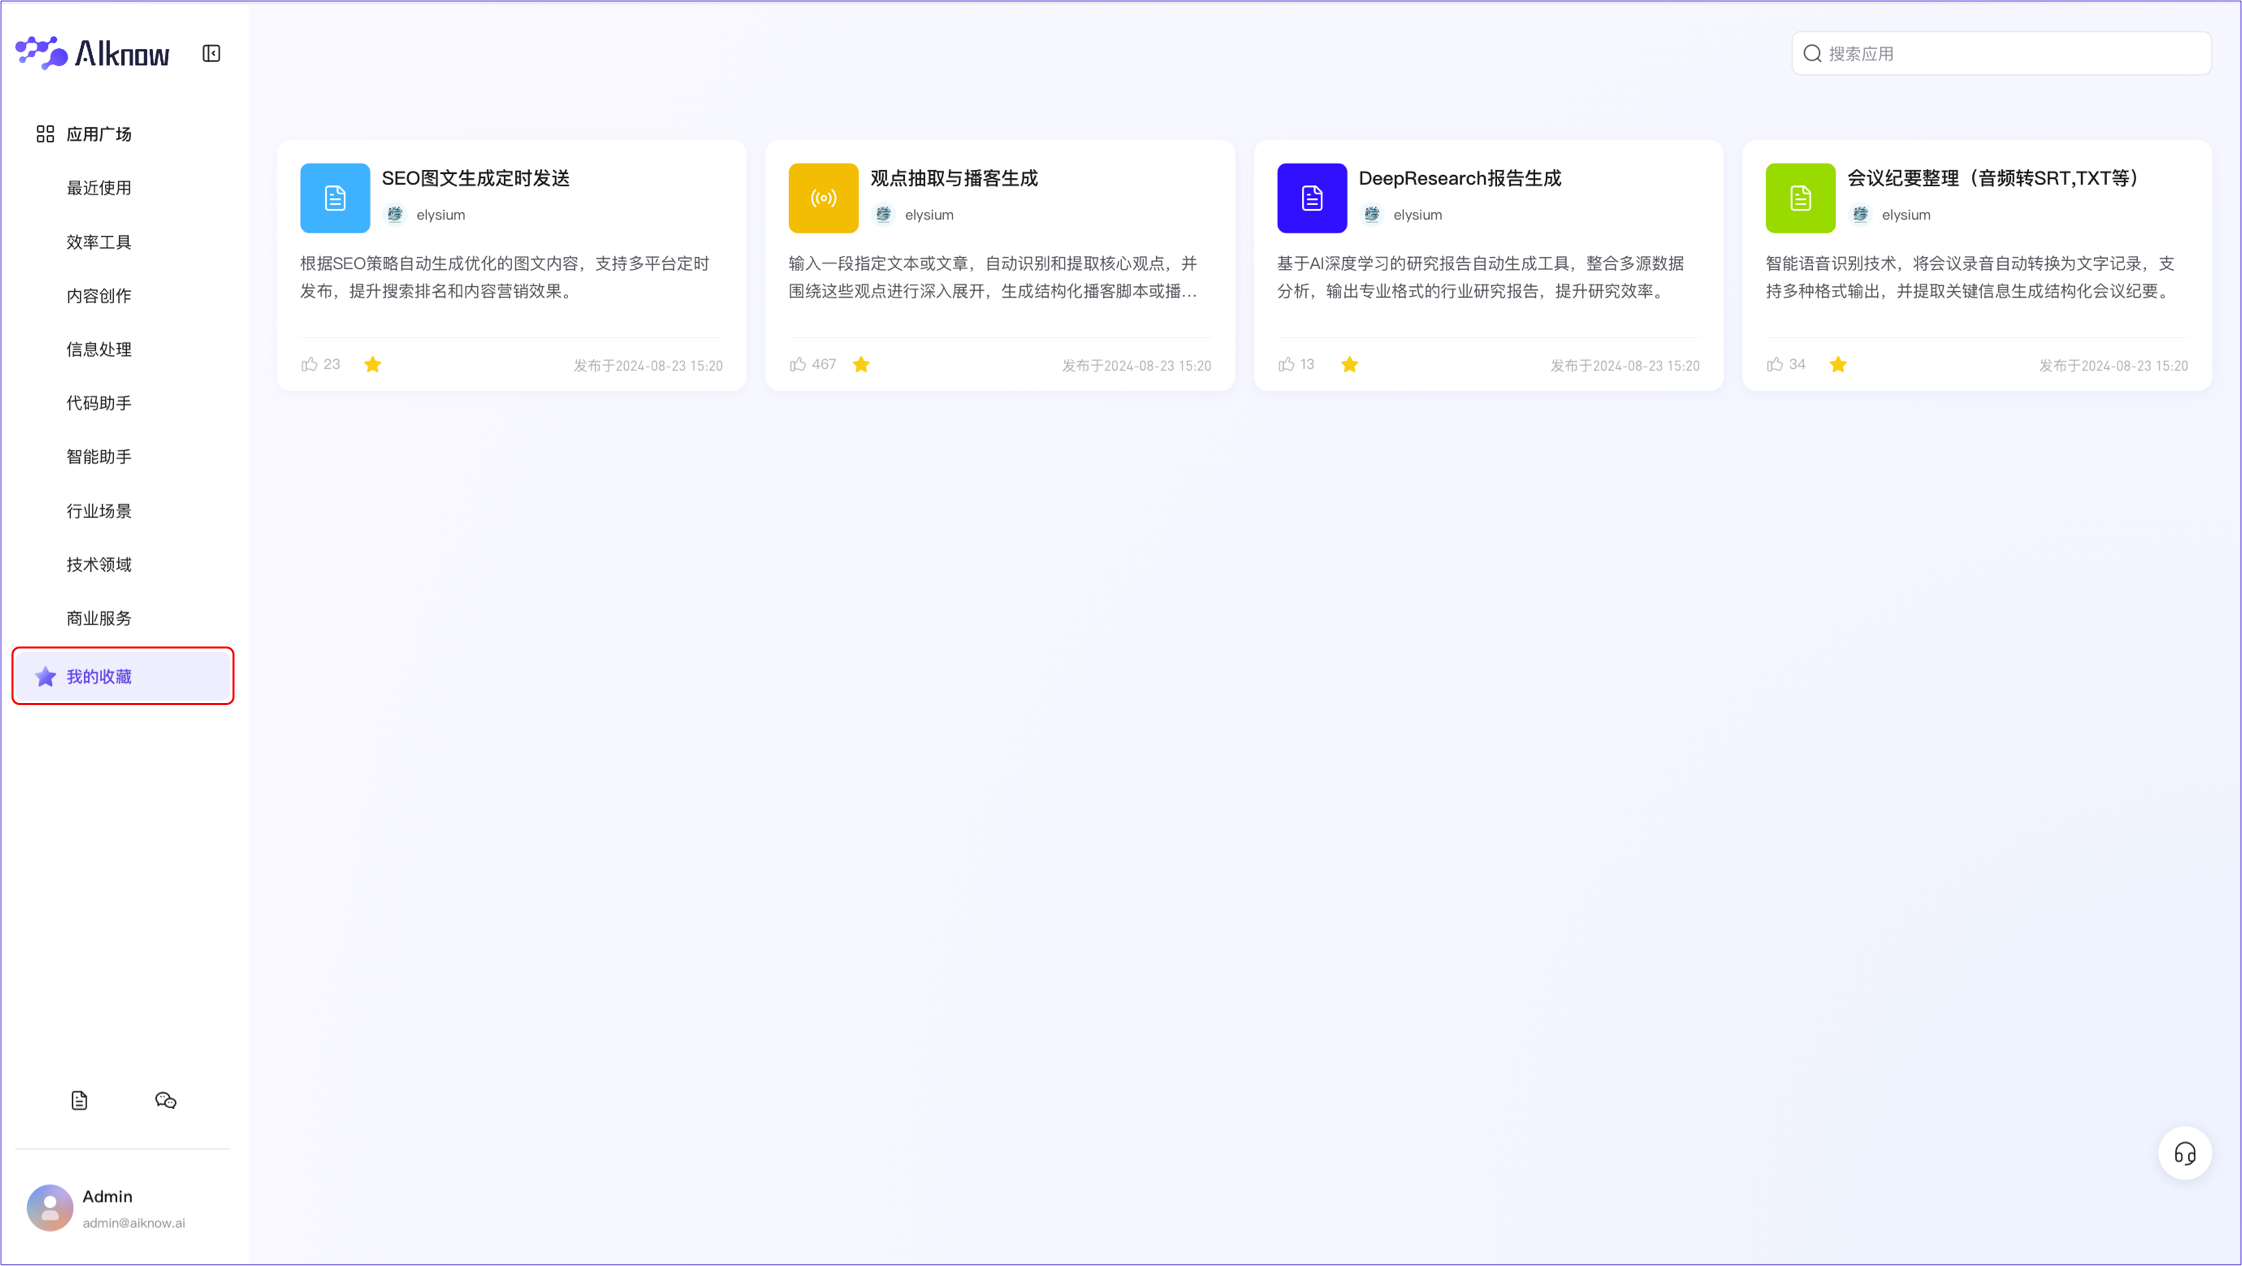
Task: Click the elysium author link on 观点抽取与播客生成
Action: coord(928,214)
